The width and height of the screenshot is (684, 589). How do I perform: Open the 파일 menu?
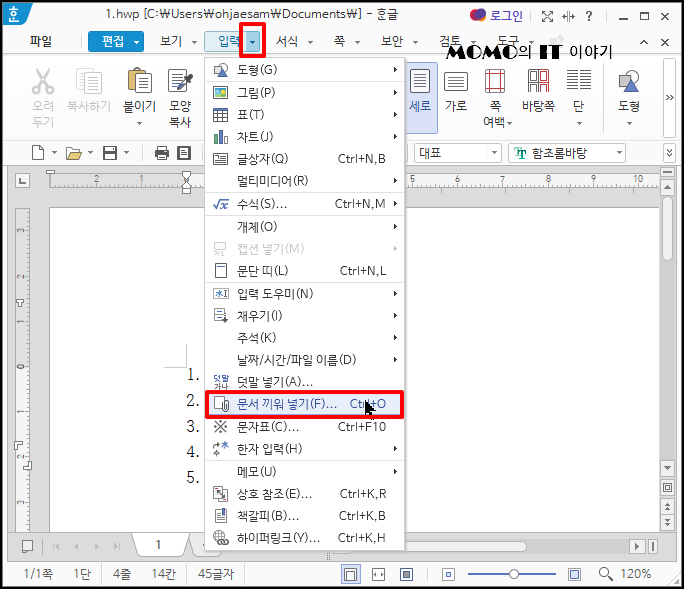[41, 41]
